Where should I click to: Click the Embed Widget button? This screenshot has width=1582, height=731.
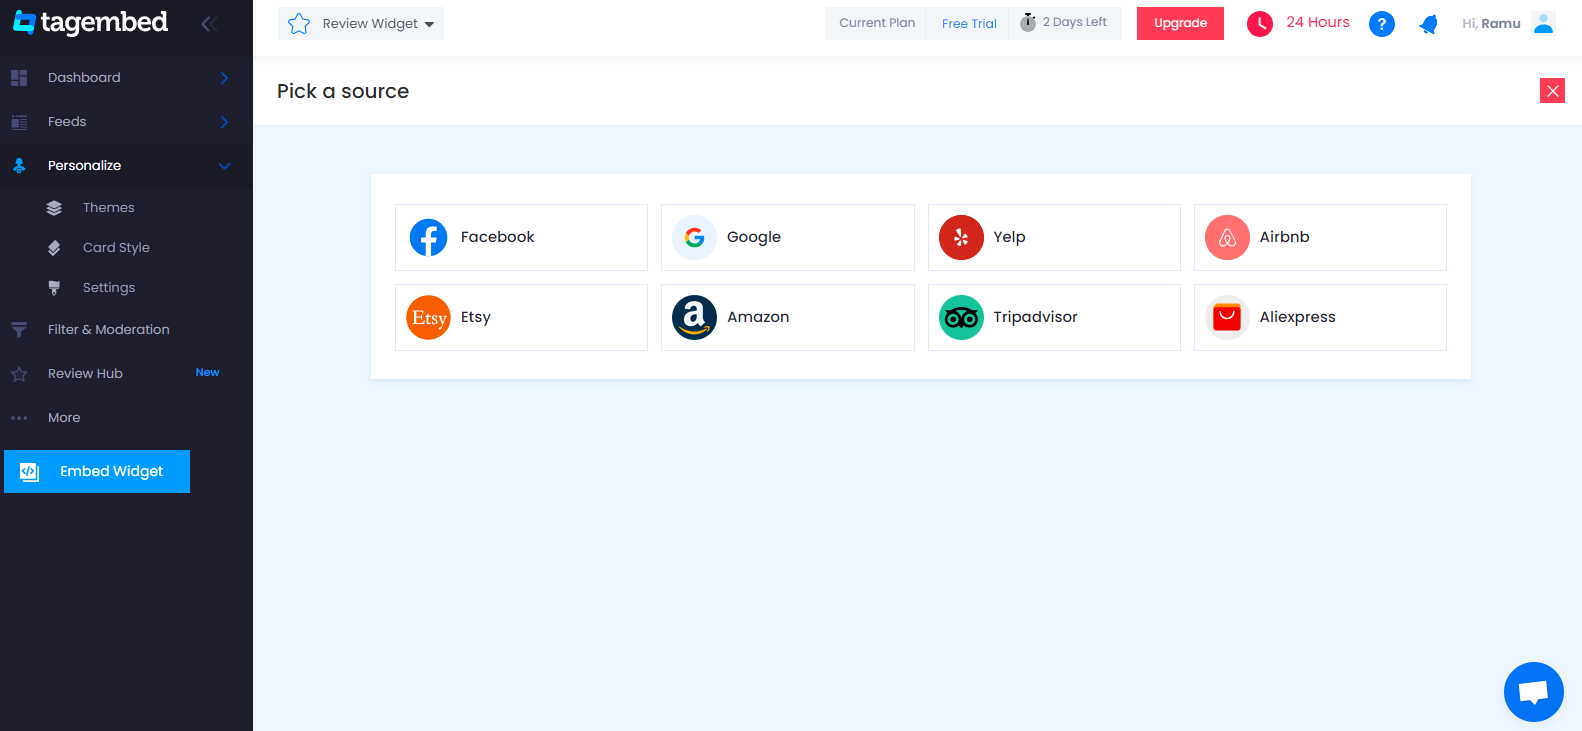coord(97,471)
